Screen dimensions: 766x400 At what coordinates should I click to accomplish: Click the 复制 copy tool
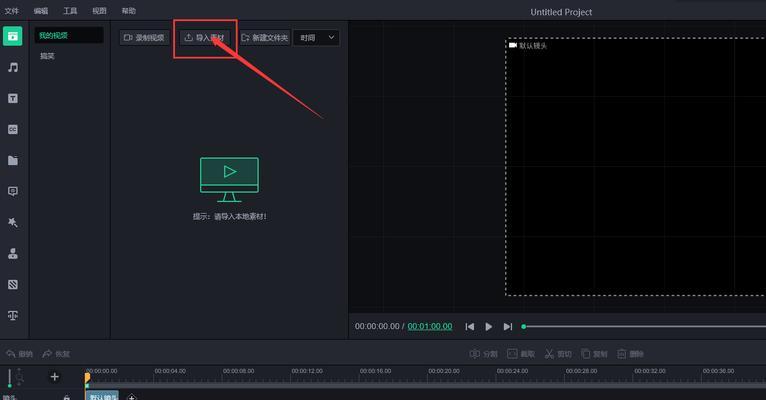594,354
